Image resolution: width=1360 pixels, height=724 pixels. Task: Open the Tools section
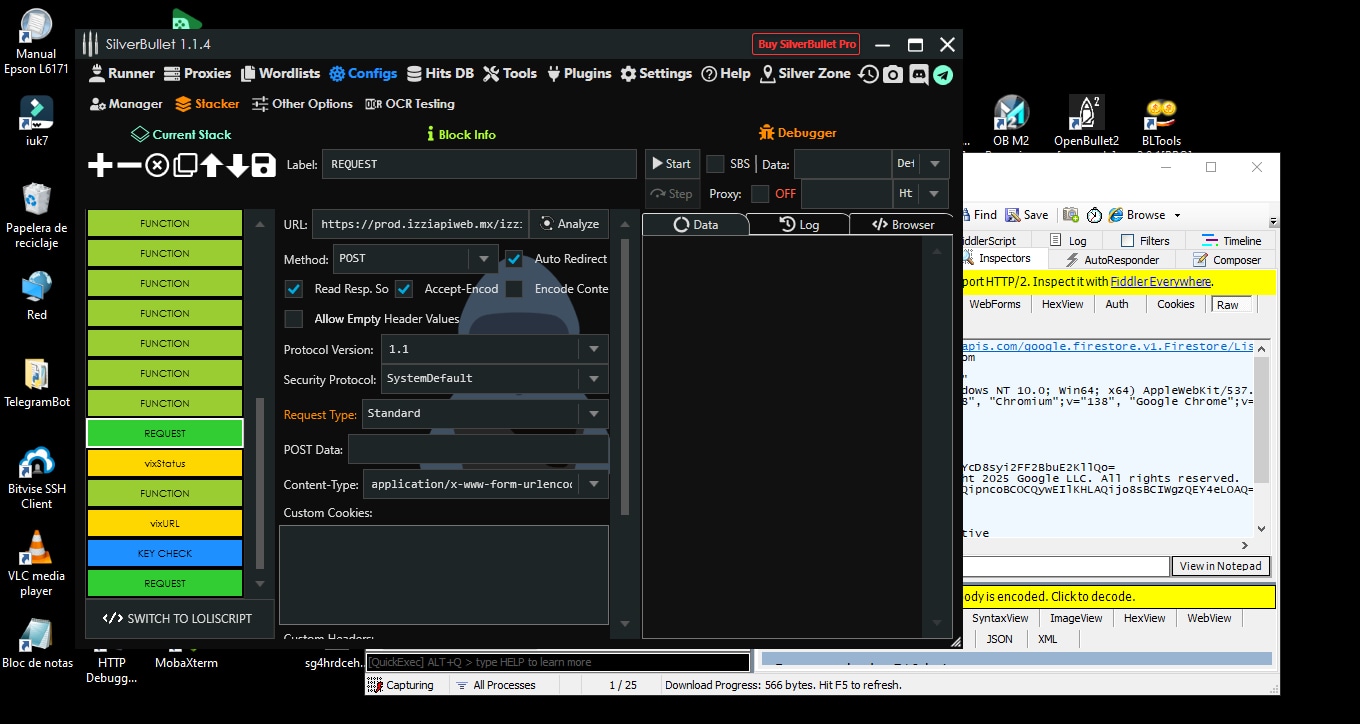point(510,73)
